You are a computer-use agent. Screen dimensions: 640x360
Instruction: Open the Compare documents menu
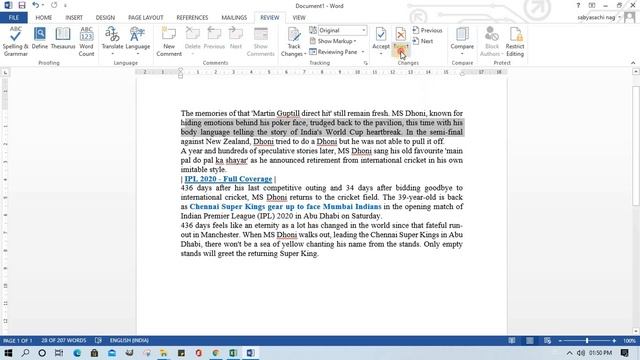click(462, 41)
